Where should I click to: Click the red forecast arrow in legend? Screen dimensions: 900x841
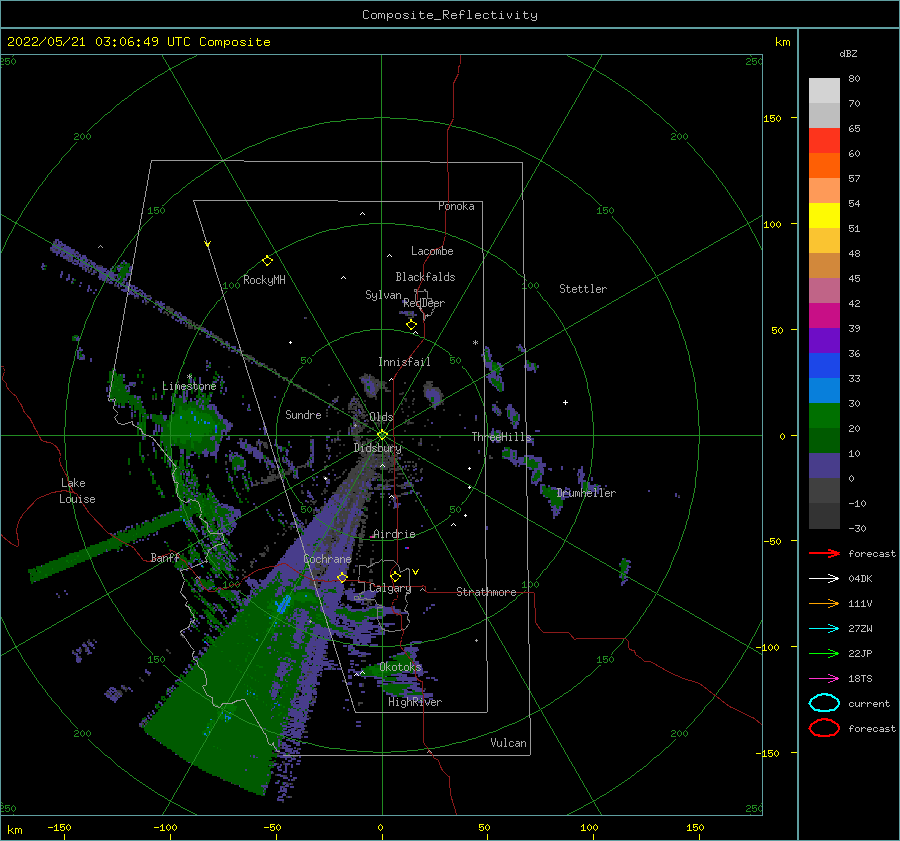[x=824, y=553]
